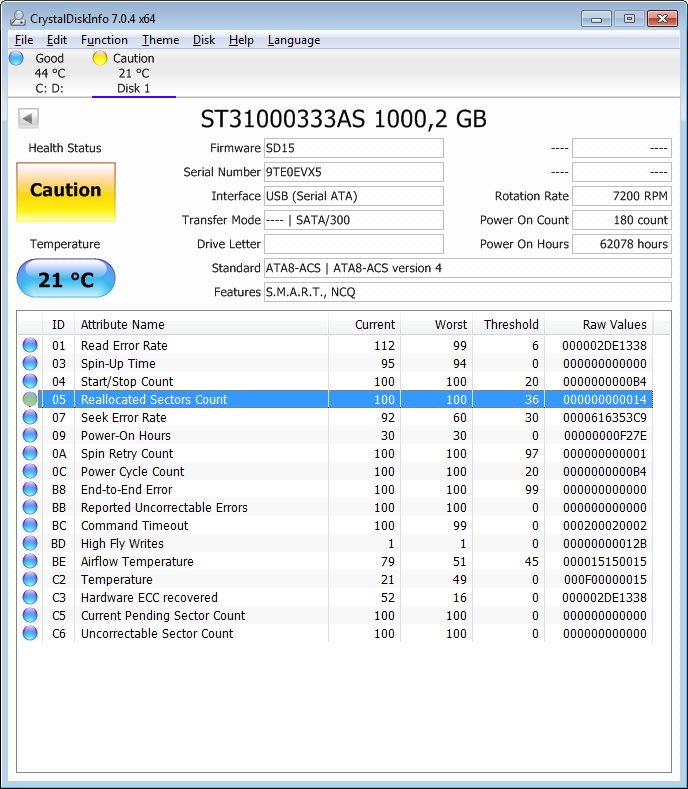
Task: Click the Features field S.M.A.R.T., NCQ
Action: click(468, 292)
